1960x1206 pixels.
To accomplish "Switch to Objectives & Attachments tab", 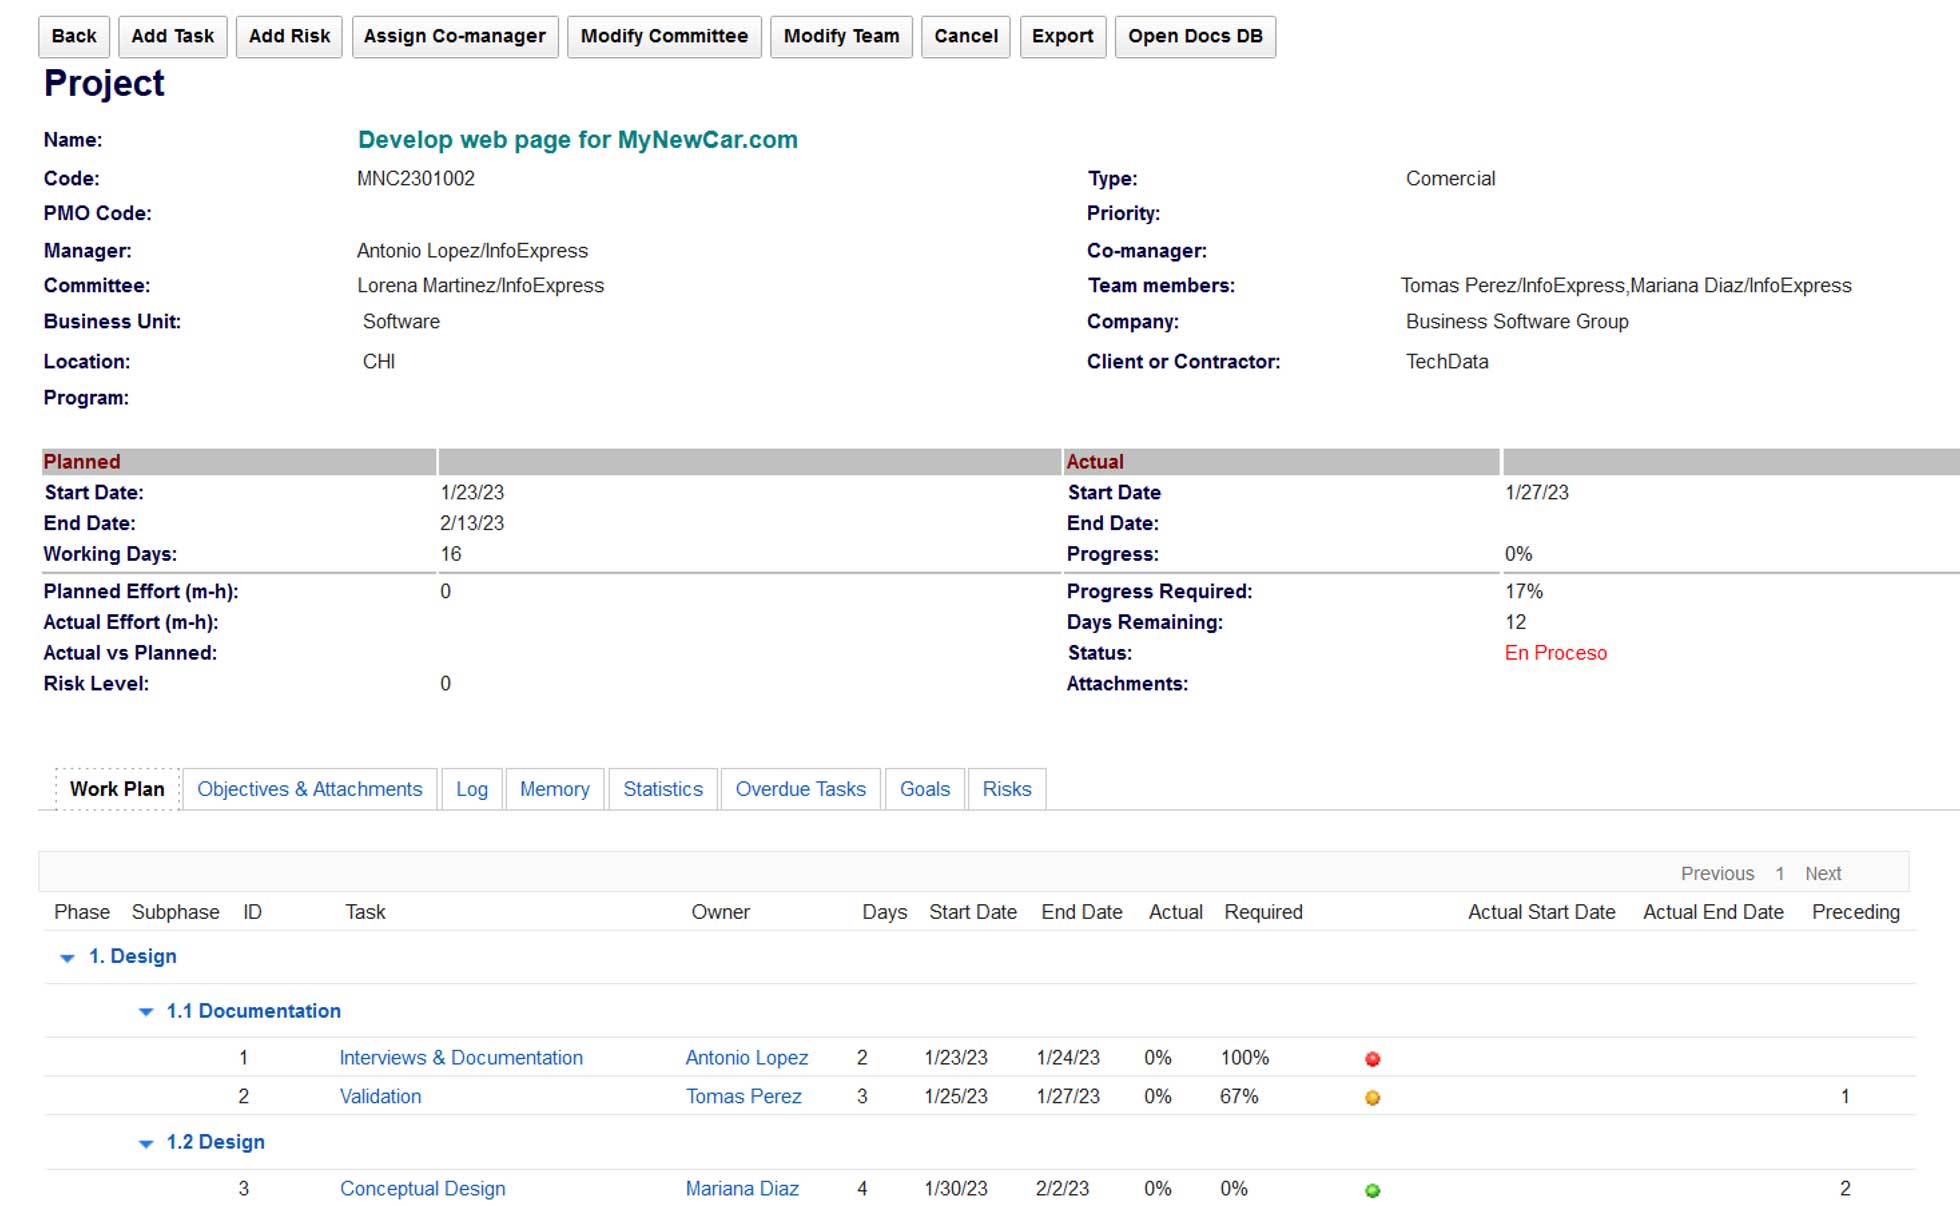I will [x=310, y=789].
